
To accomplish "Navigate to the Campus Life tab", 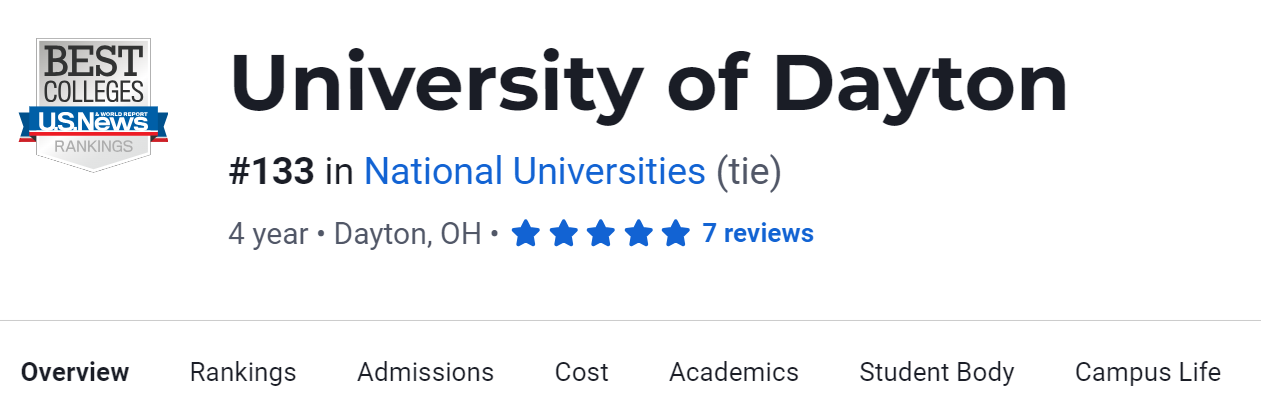I will coord(1147,373).
